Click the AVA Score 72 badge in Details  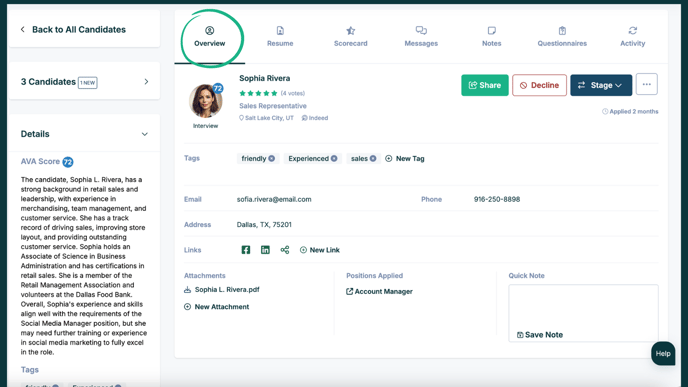68,162
